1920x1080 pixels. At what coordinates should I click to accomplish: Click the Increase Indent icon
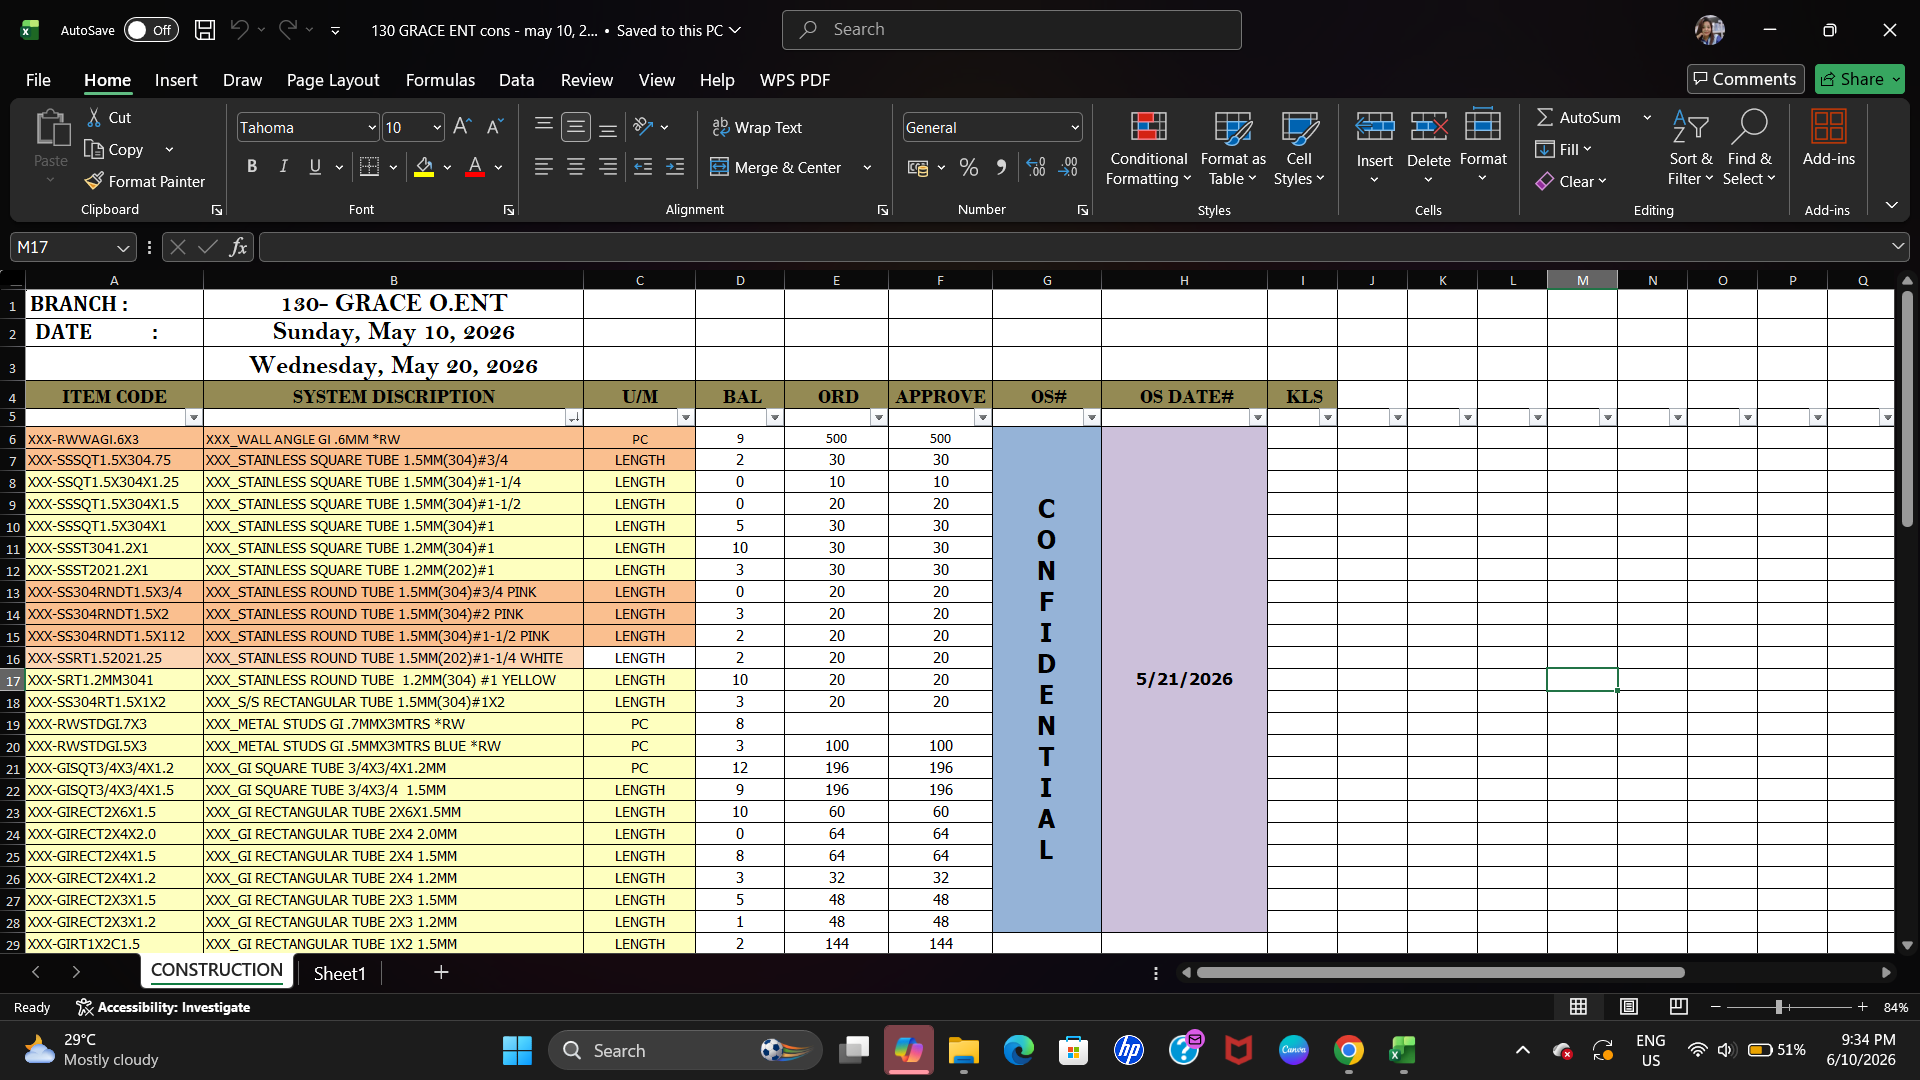tap(675, 167)
